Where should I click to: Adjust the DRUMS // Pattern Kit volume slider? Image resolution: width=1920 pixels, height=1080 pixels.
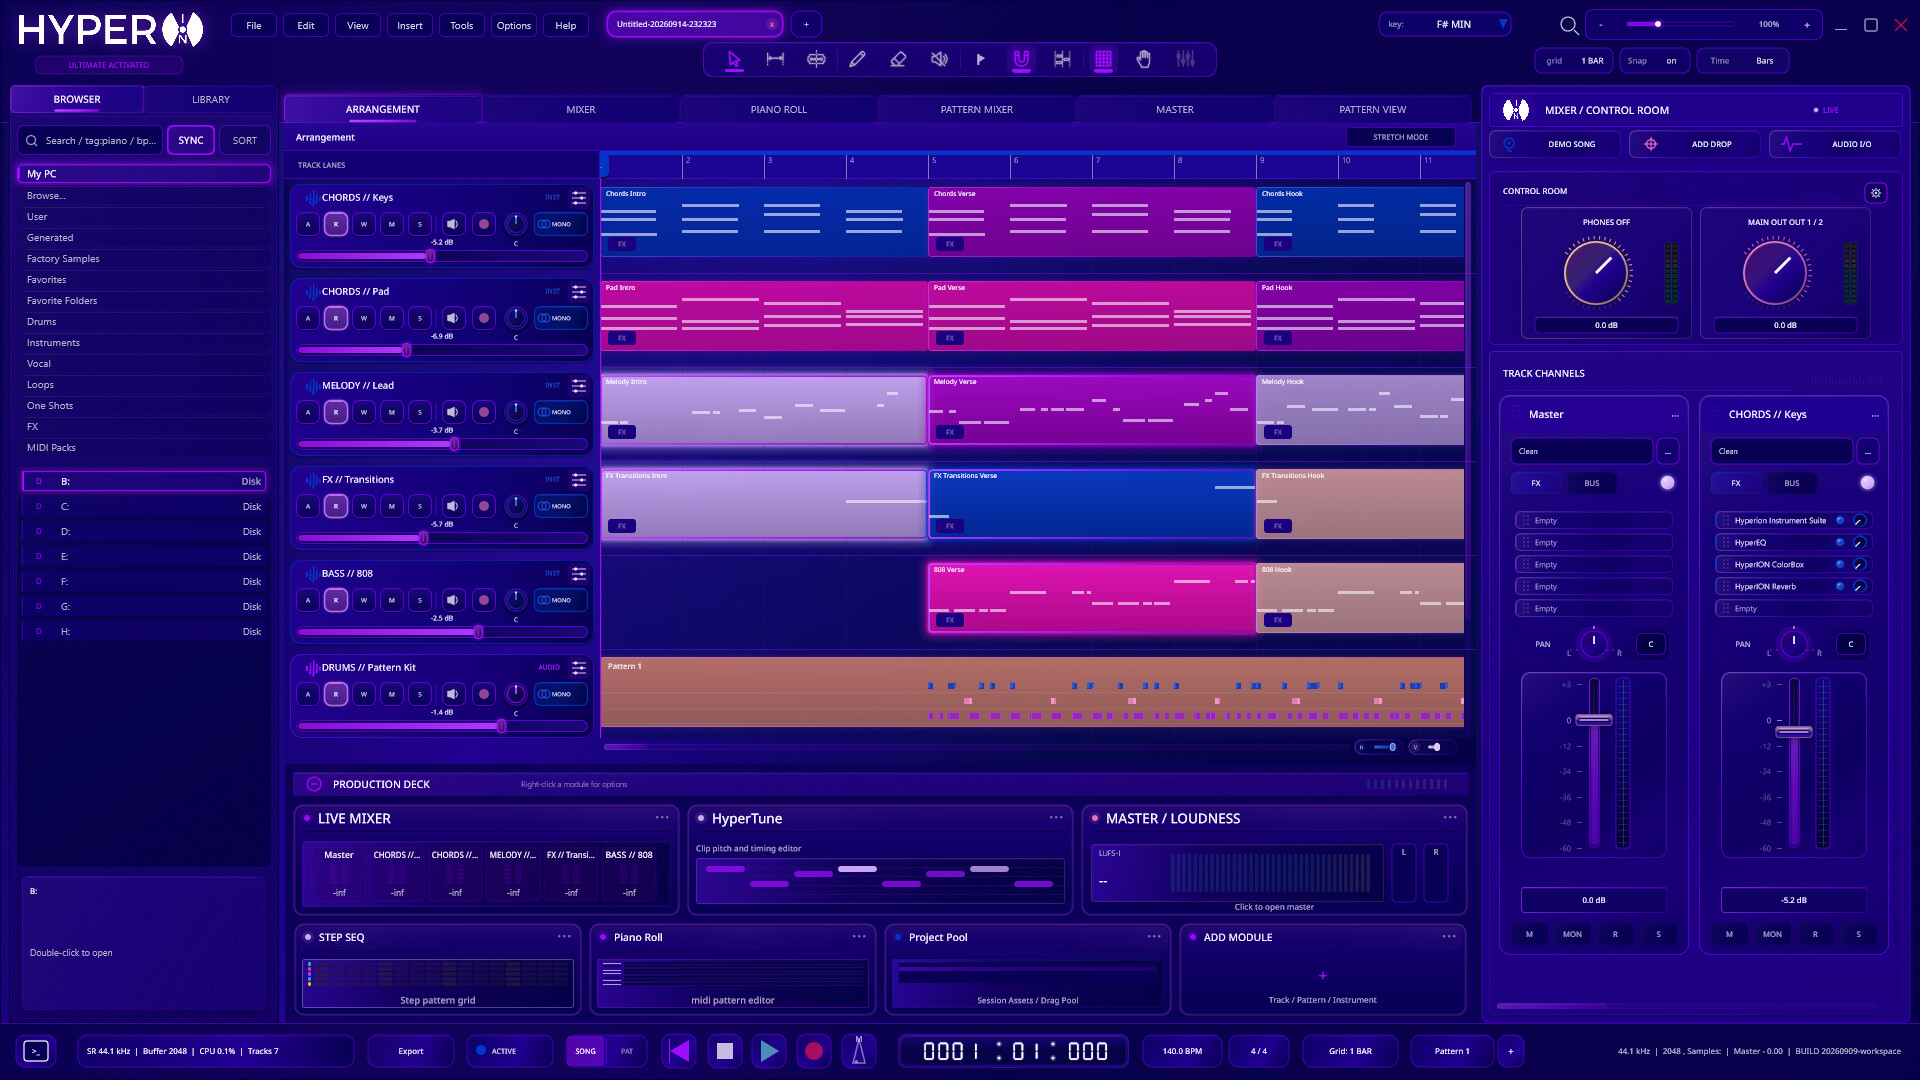pyautogui.click(x=442, y=726)
